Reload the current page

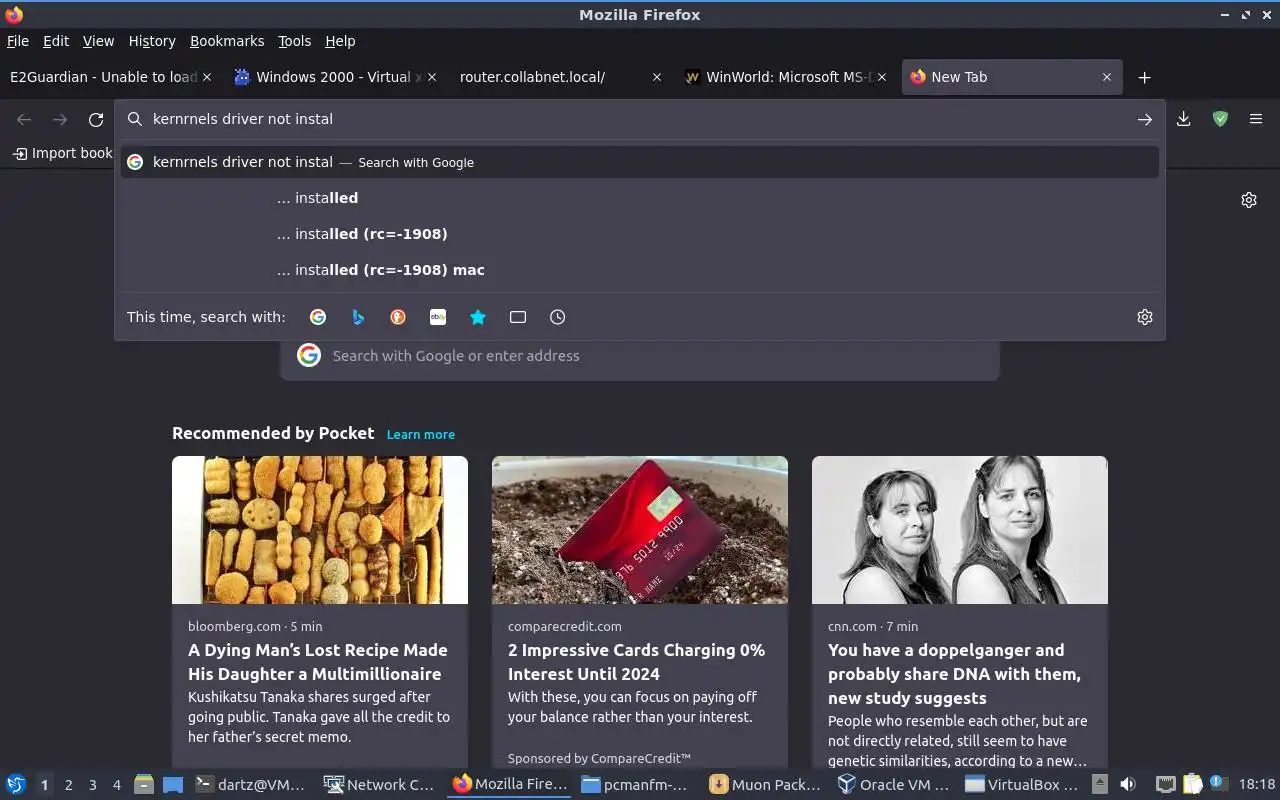[x=96, y=119]
